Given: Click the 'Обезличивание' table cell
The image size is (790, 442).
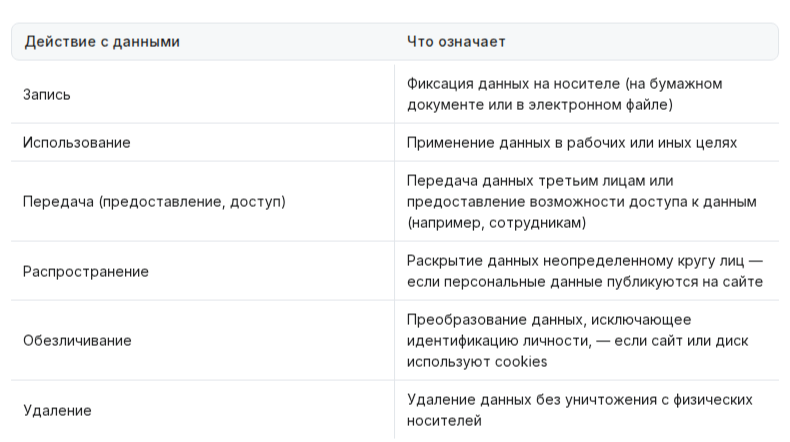Looking at the screenshot, I should pyautogui.click(x=77, y=340).
